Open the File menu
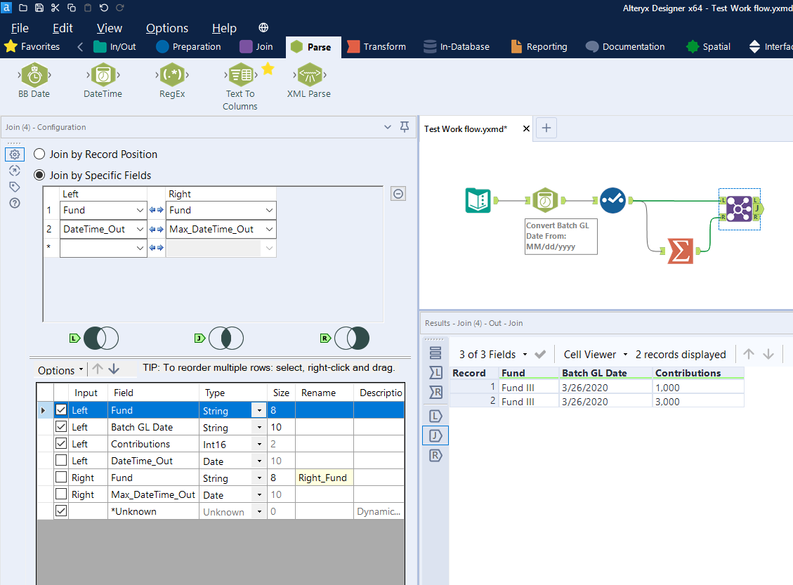 pyautogui.click(x=20, y=28)
